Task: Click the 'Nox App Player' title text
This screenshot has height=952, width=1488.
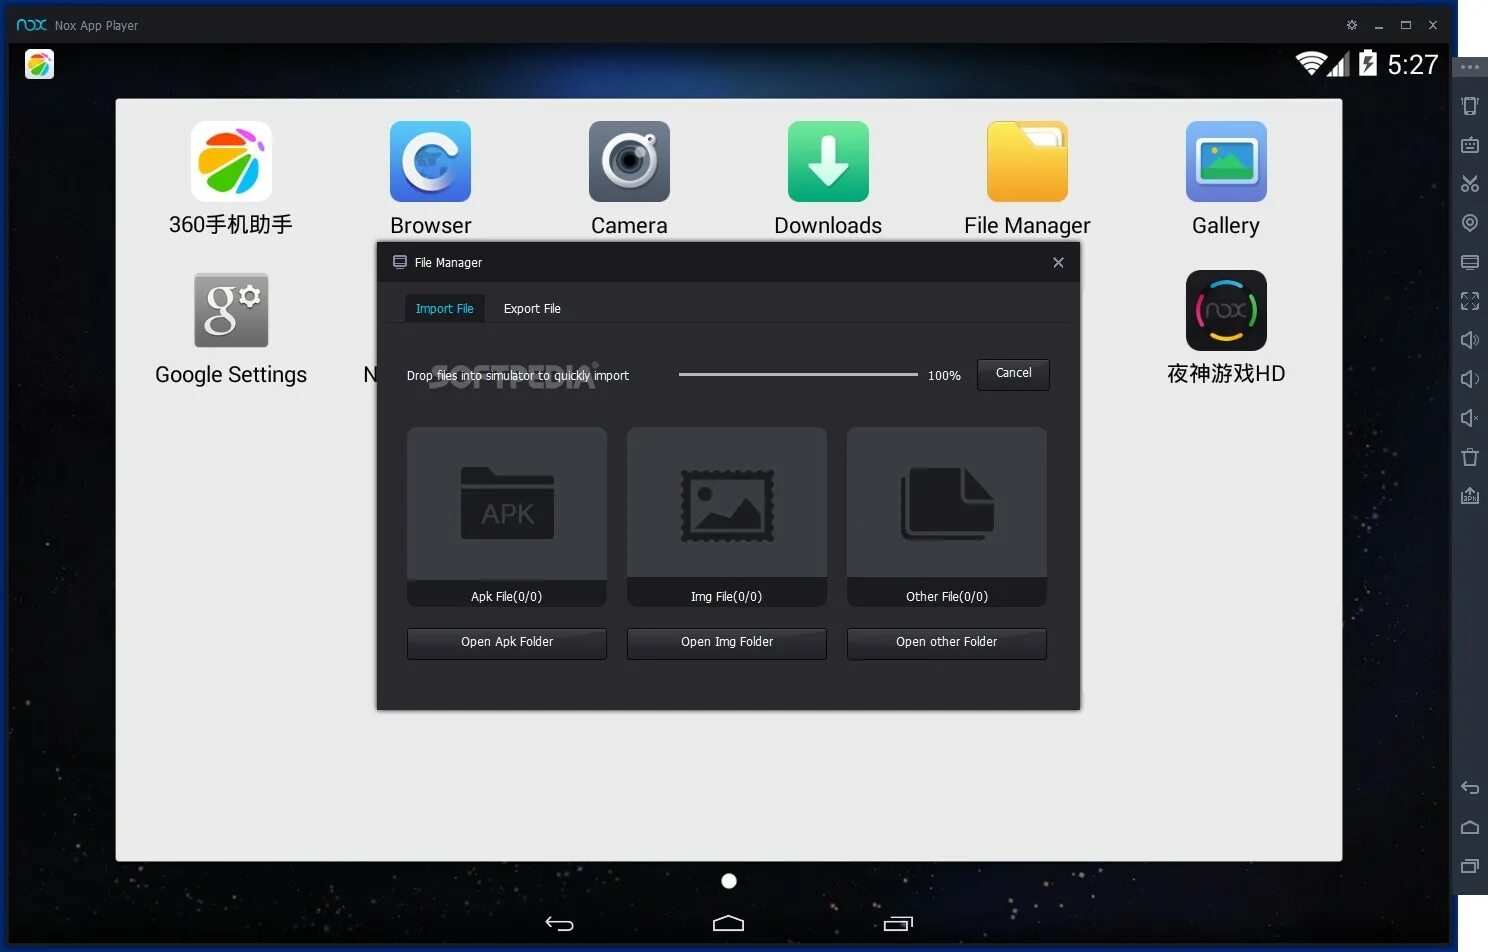Action: tap(96, 26)
